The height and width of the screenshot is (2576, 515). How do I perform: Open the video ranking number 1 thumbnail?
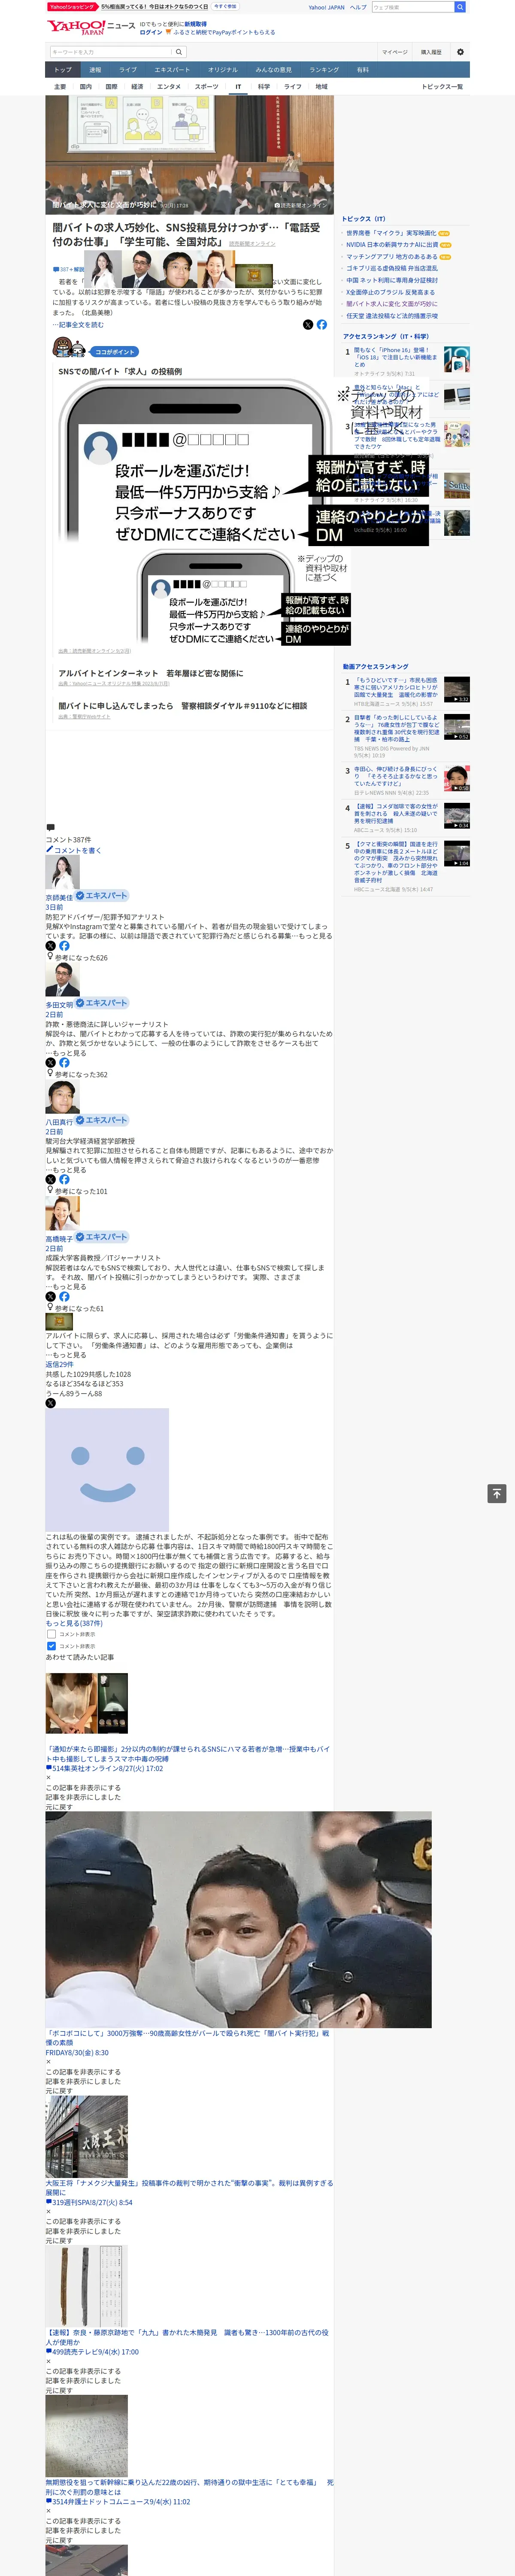(457, 690)
